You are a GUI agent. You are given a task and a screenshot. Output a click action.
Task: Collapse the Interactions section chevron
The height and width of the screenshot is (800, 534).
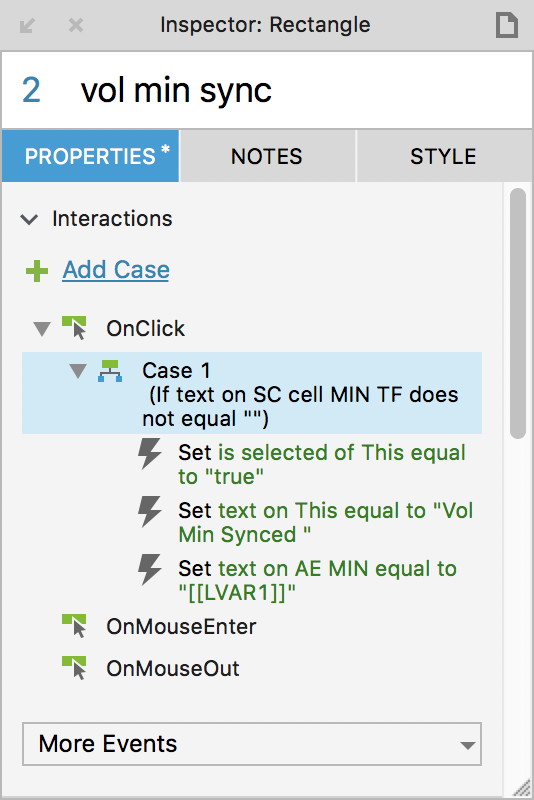pyautogui.click(x=29, y=219)
